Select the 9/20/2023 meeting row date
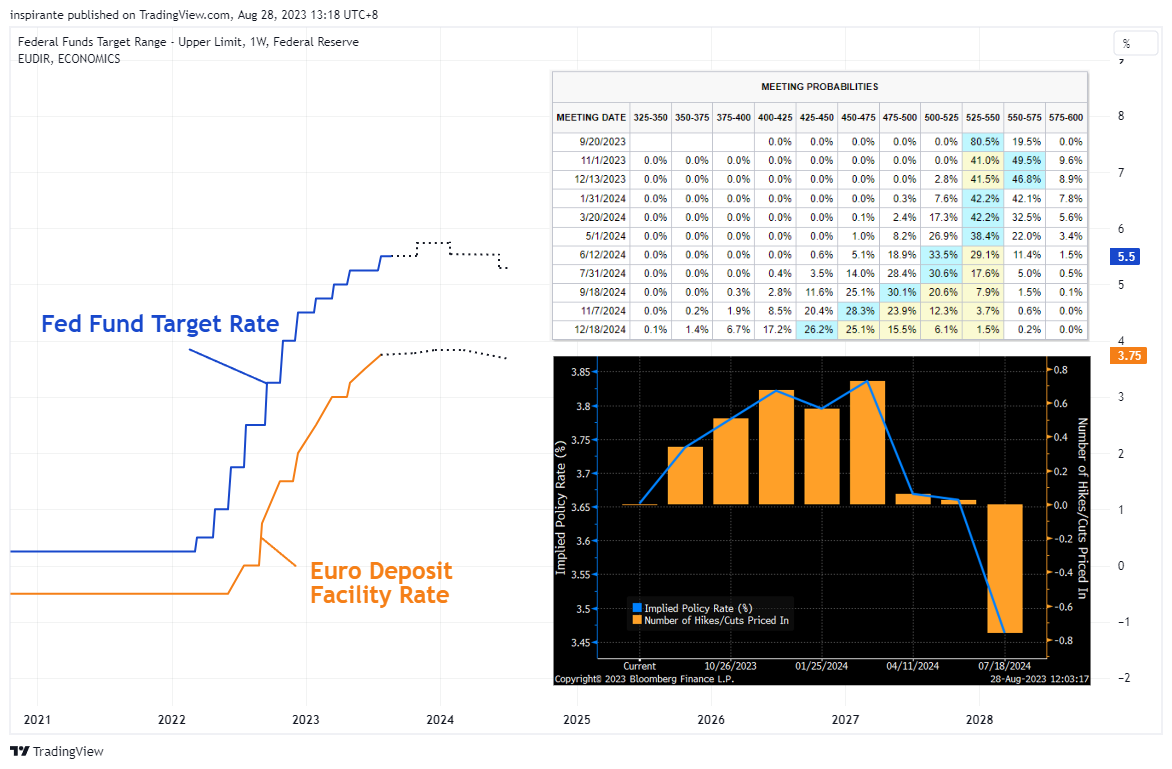The image size is (1172, 769). coord(602,141)
